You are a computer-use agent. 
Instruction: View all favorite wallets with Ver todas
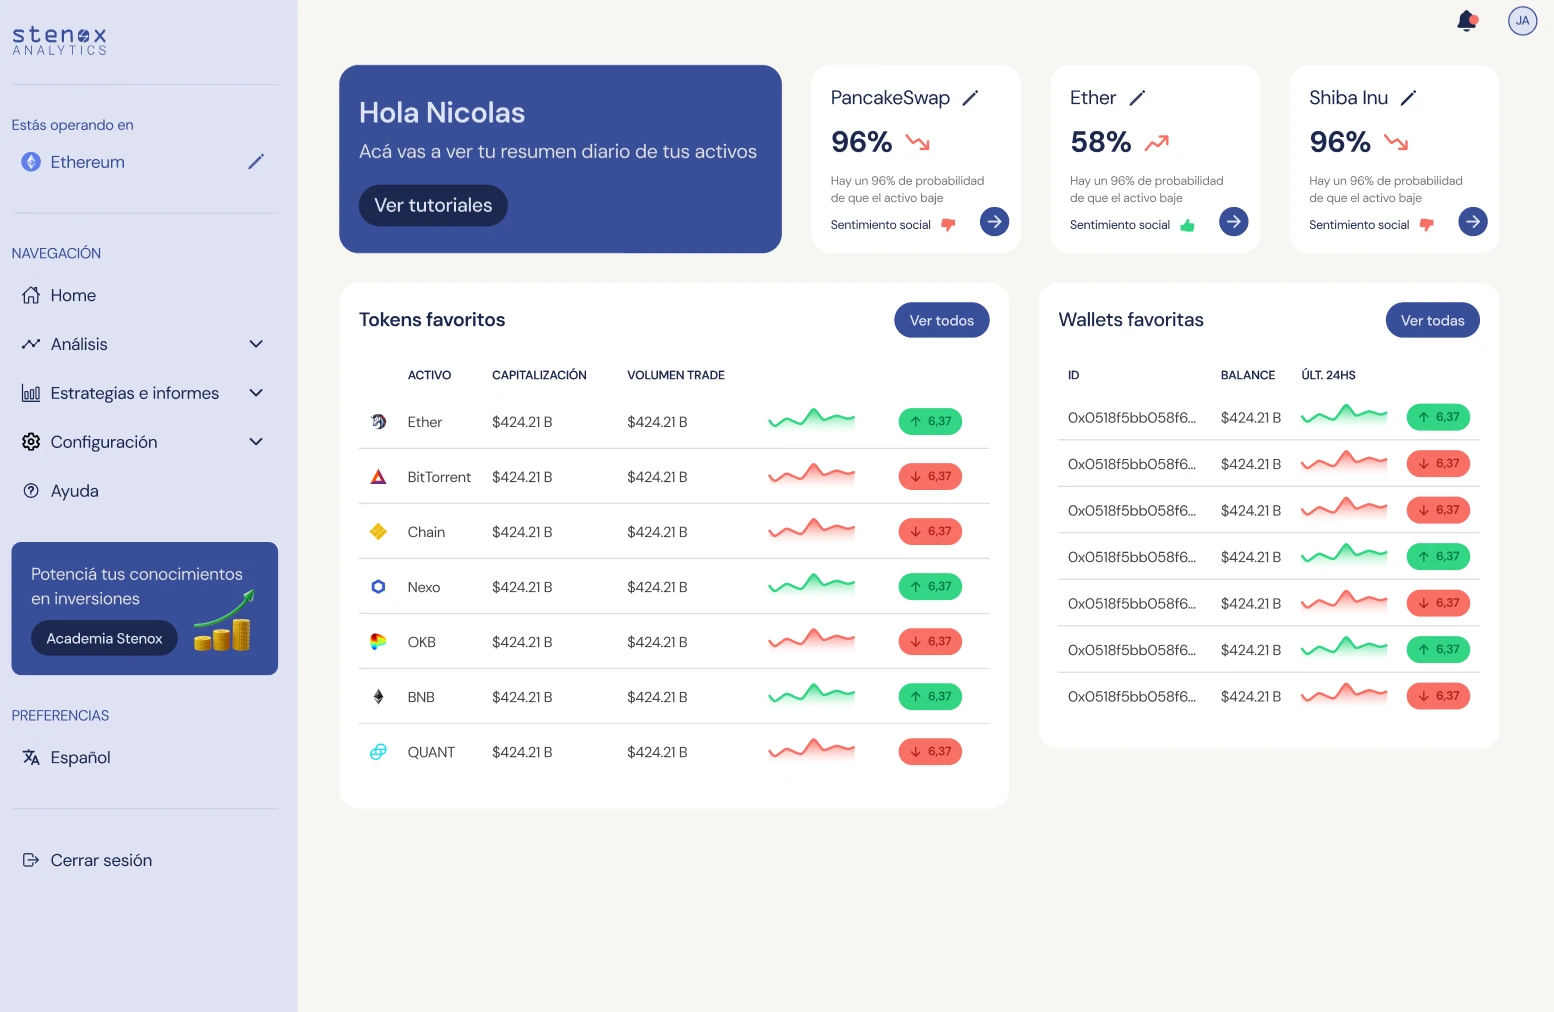(1432, 320)
